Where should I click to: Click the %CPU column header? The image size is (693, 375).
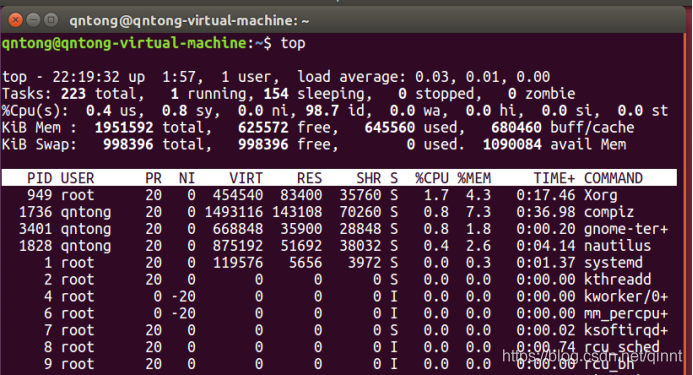click(x=432, y=178)
